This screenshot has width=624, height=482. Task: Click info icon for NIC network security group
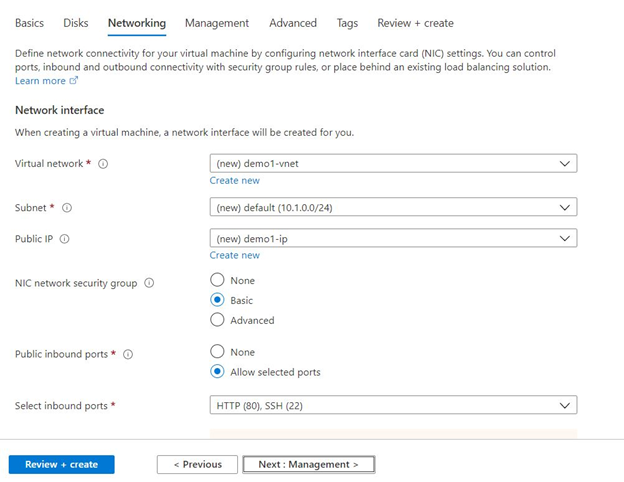click(x=149, y=283)
